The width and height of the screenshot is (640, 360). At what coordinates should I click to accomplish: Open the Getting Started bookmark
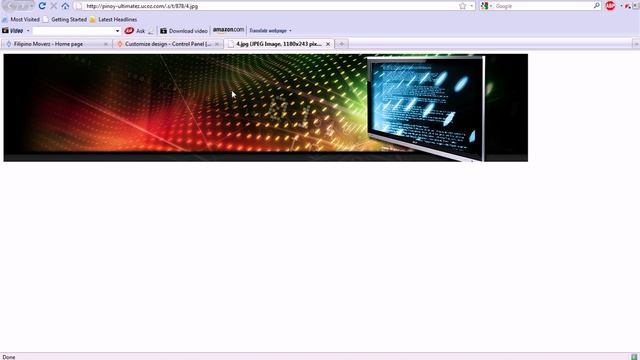coord(65,19)
